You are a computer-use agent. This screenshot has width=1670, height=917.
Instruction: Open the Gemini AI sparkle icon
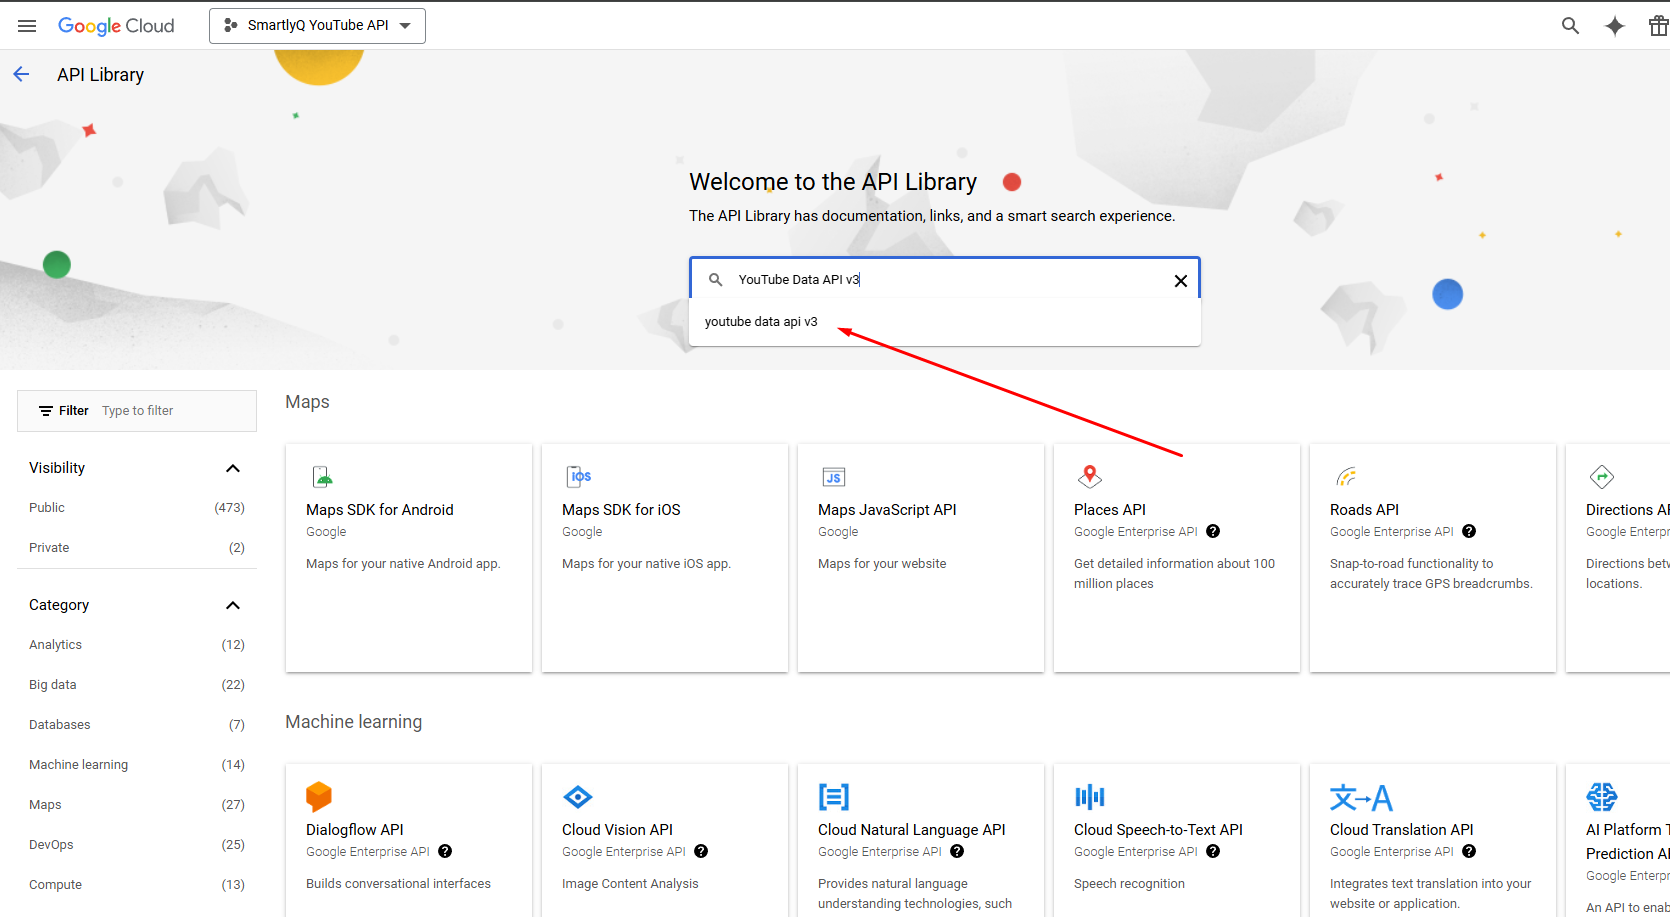tap(1614, 26)
